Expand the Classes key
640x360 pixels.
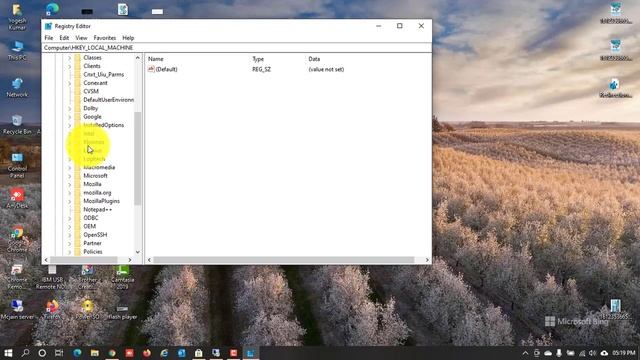click(69, 58)
